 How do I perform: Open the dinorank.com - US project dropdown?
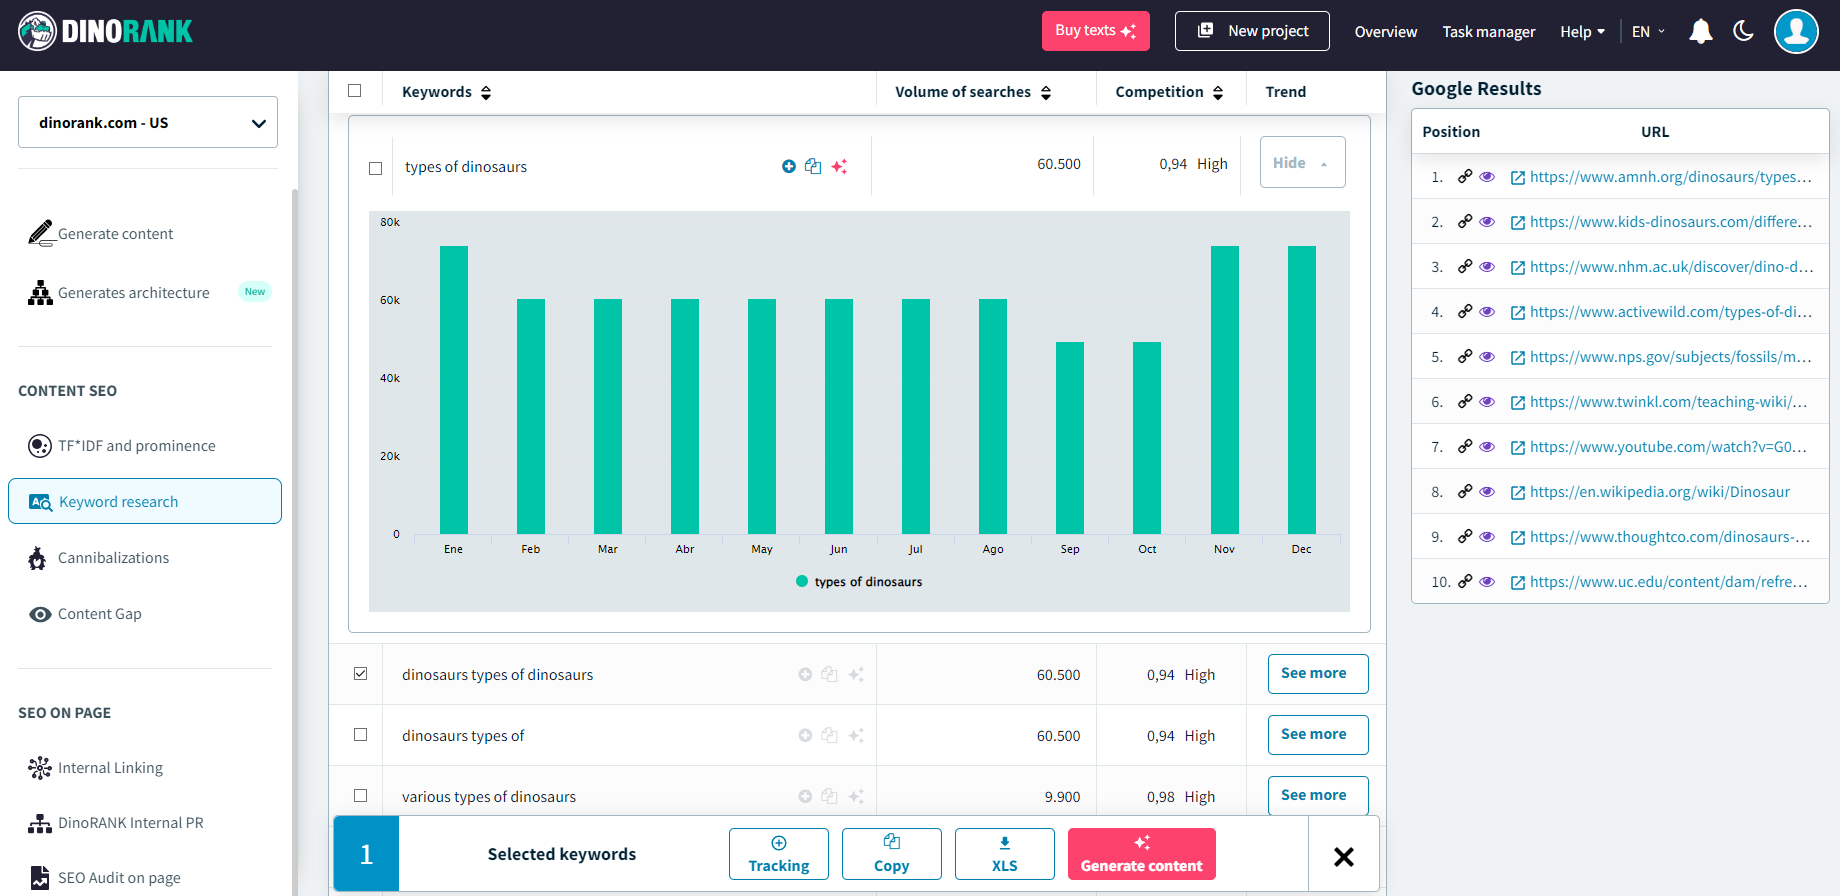(x=148, y=123)
